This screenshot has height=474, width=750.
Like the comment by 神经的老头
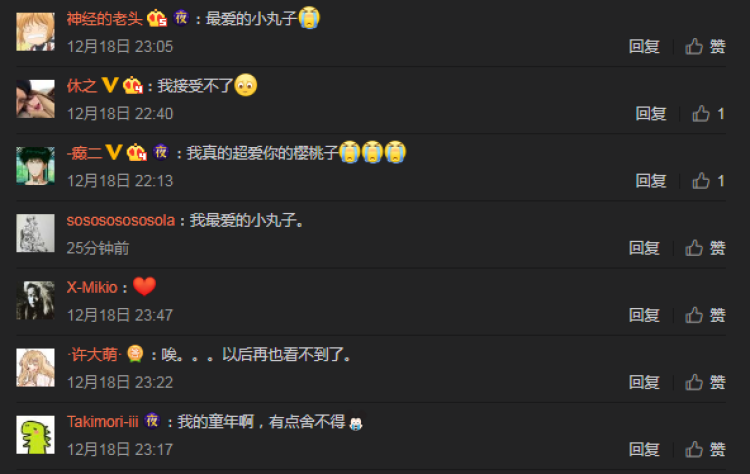point(705,46)
